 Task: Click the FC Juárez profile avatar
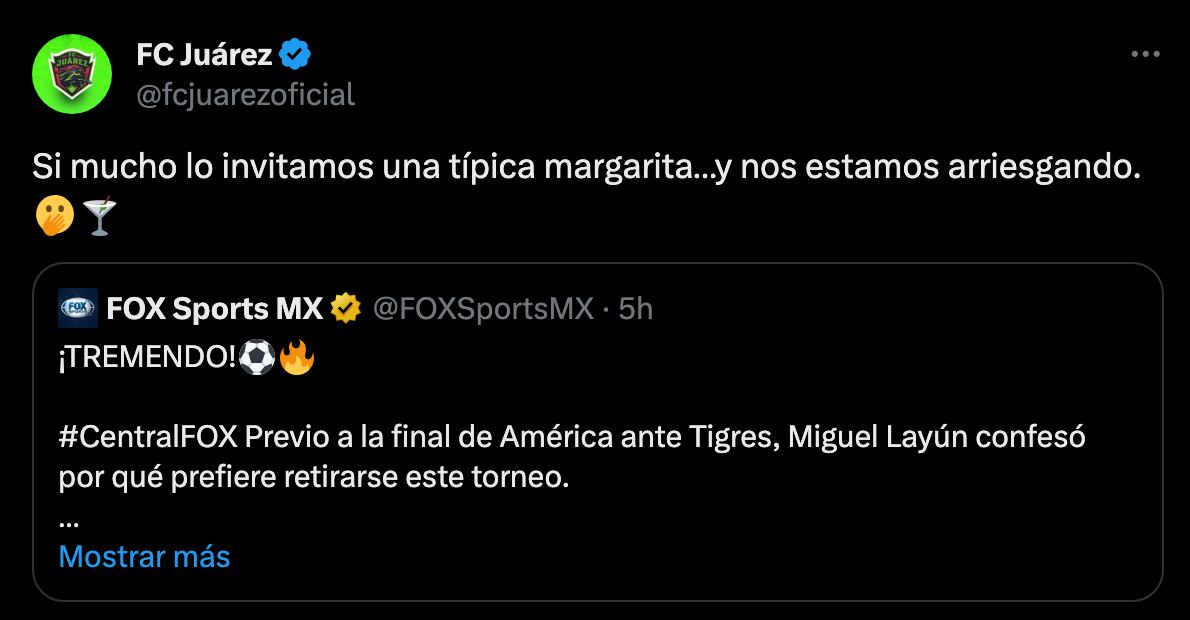(72, 73)
